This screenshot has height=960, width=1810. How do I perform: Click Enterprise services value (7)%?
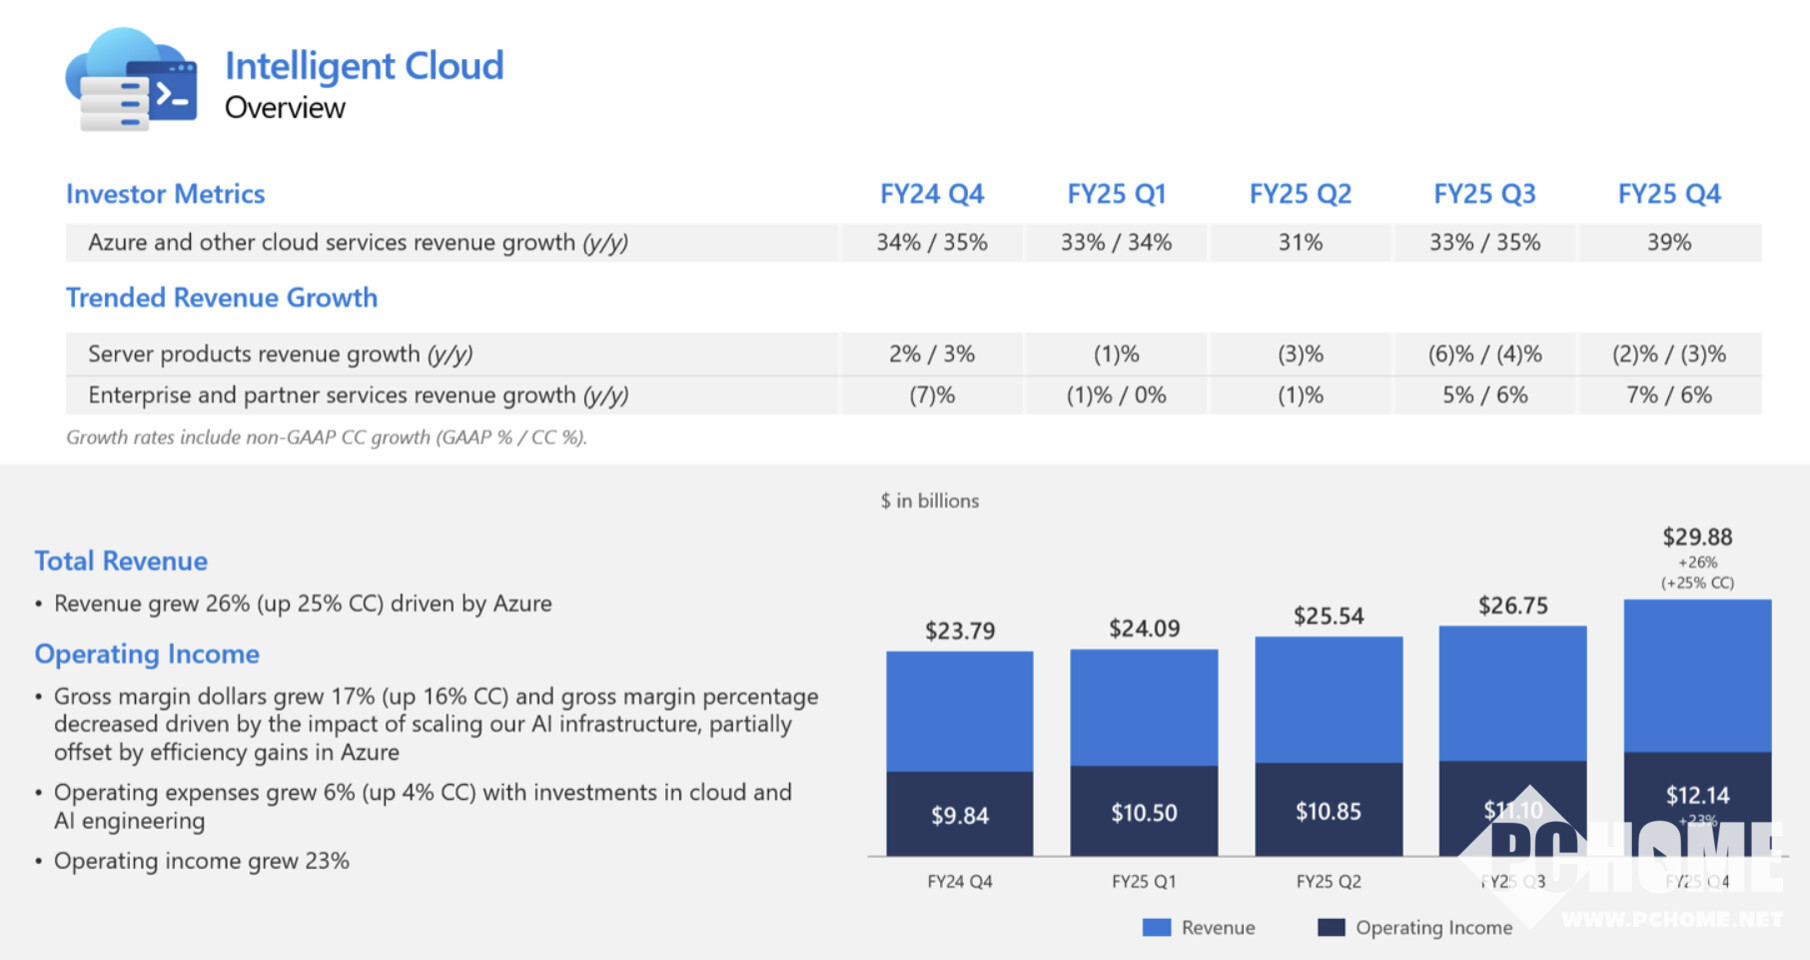click(932, 395)
